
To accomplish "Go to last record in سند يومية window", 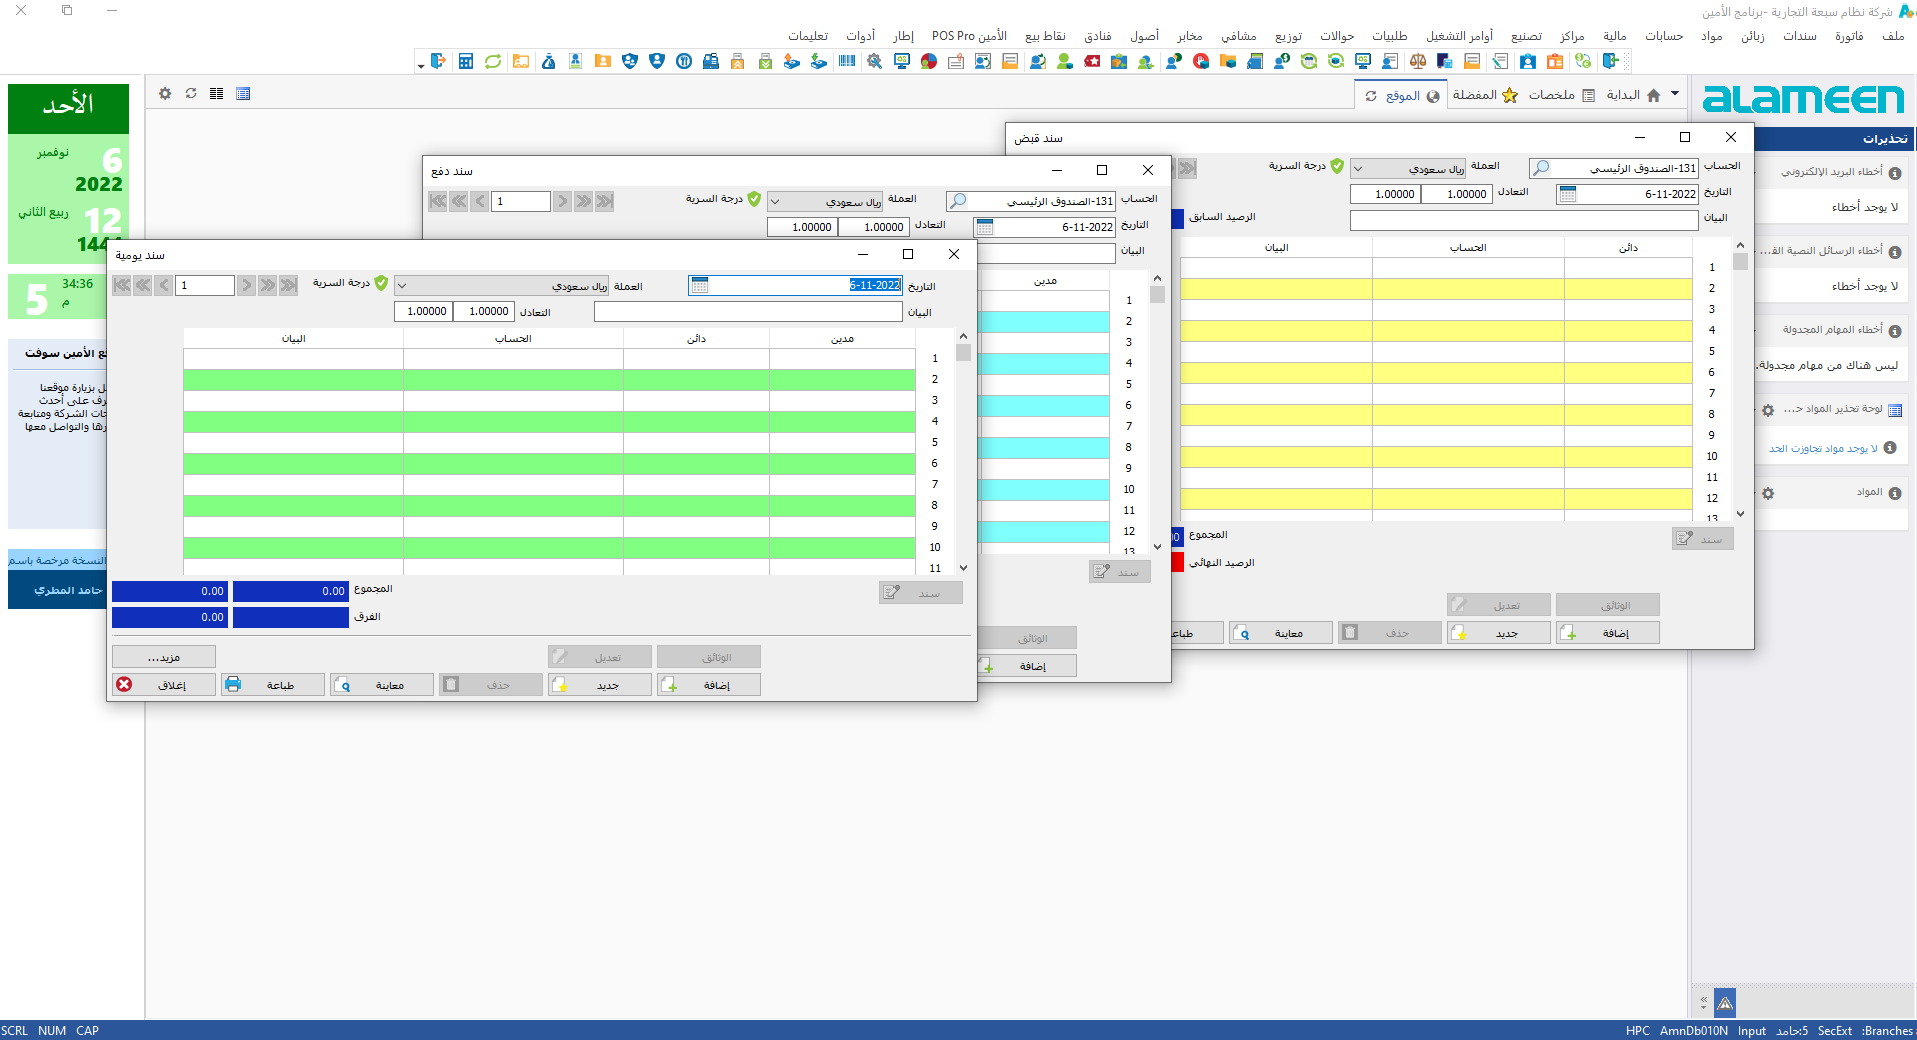I will coord(288,285).
